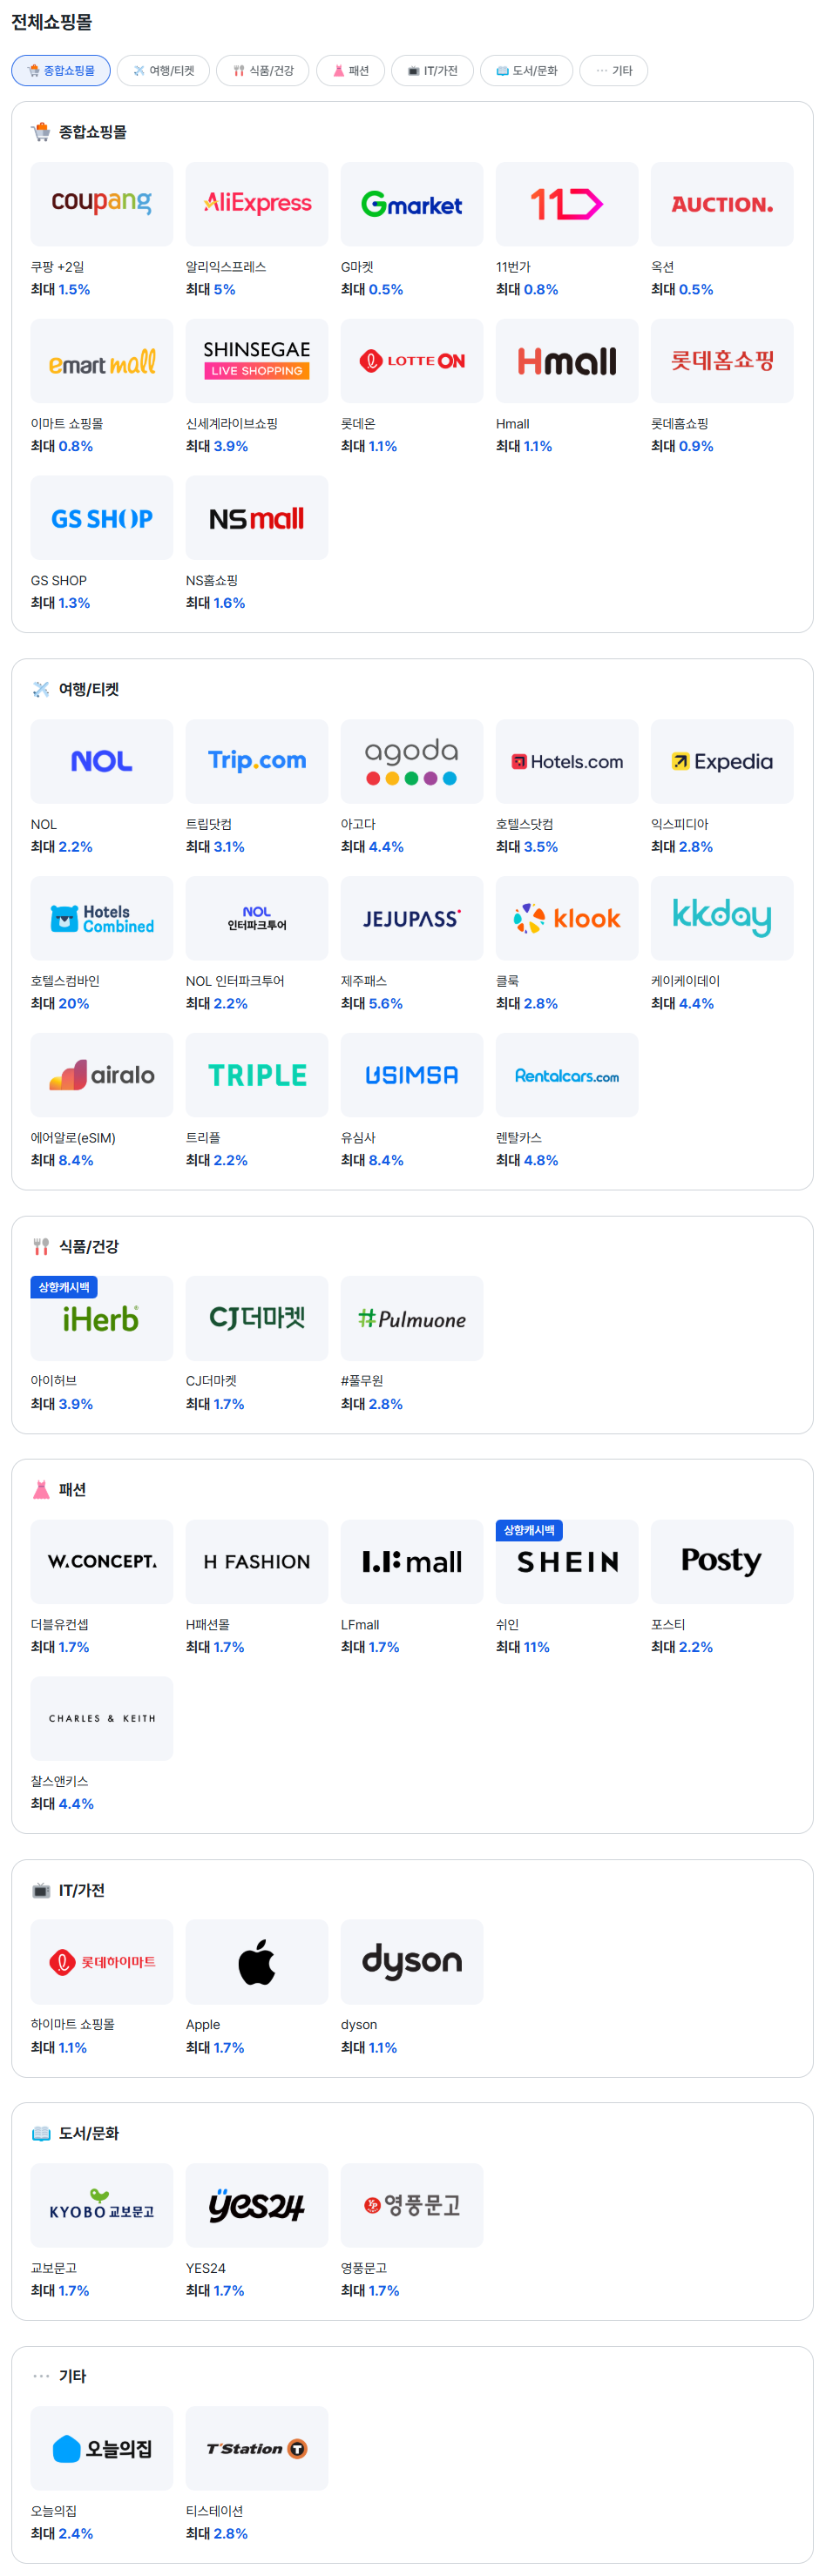826x2576 pixels.
Task: Select the Trip.com logo
Action: [256, 761]
